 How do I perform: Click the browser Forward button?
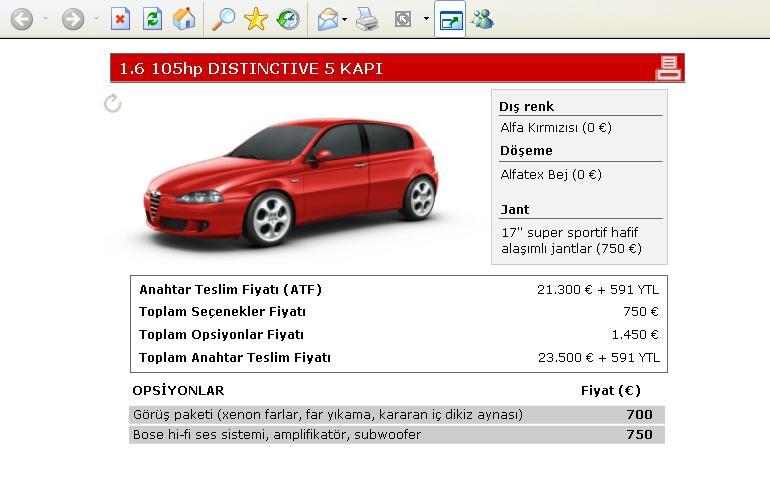(73, 19)
